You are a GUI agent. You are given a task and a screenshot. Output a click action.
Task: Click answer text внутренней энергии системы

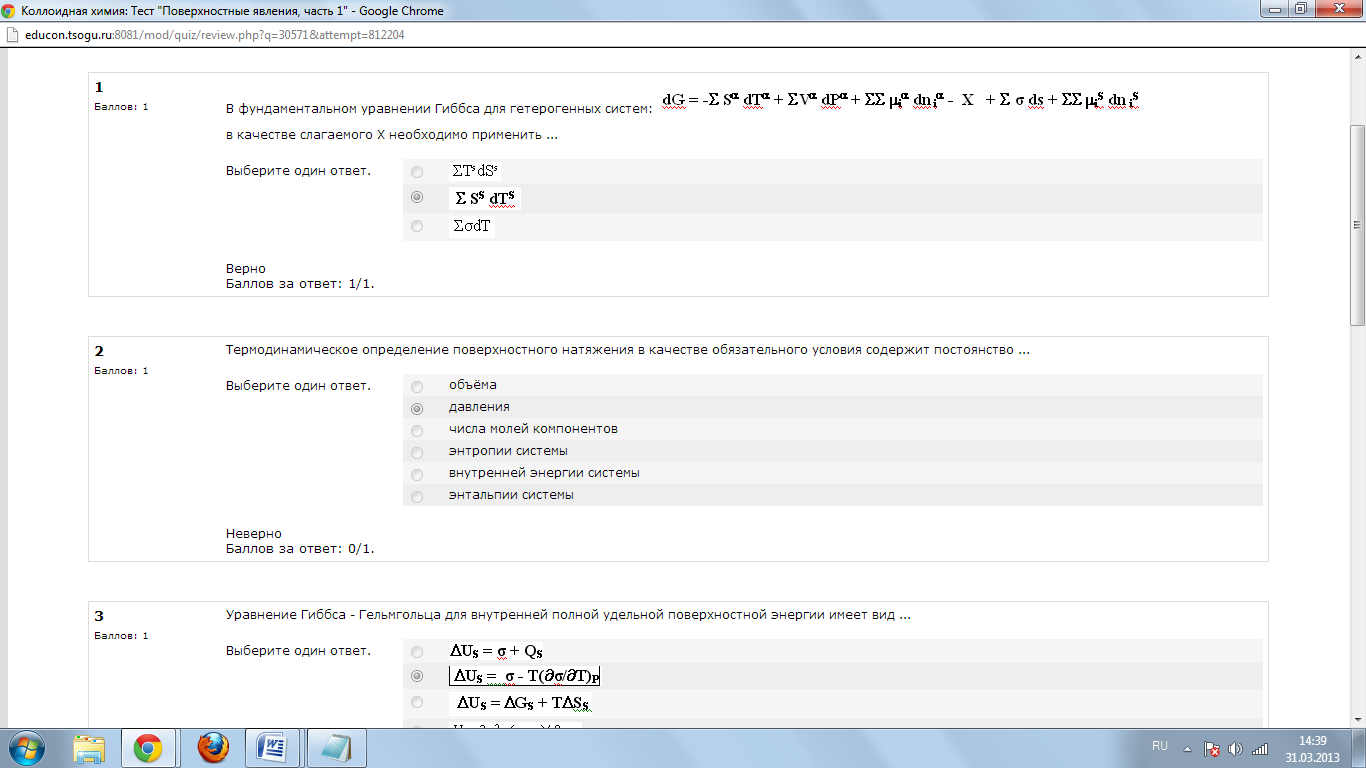click(544, 473)
